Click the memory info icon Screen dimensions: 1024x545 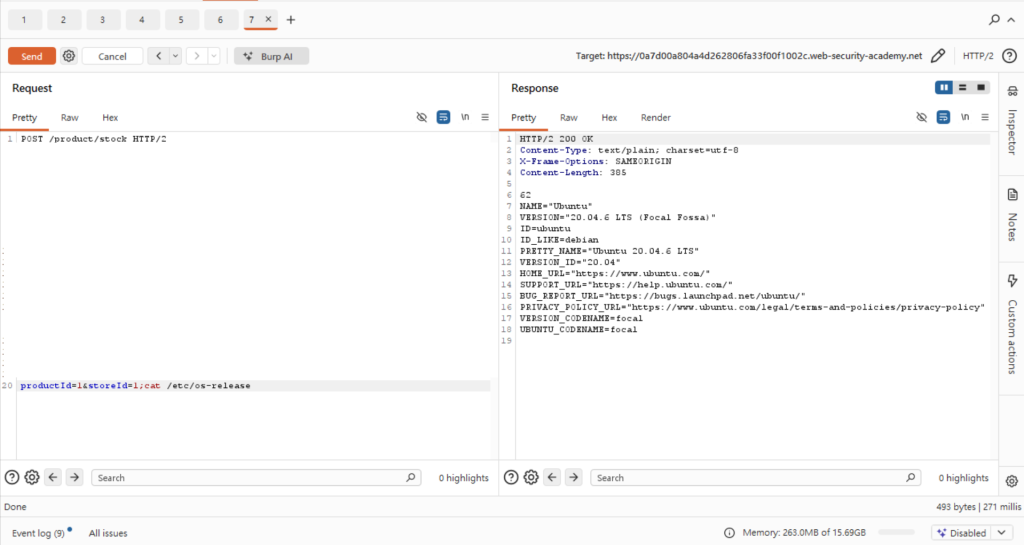729,533
